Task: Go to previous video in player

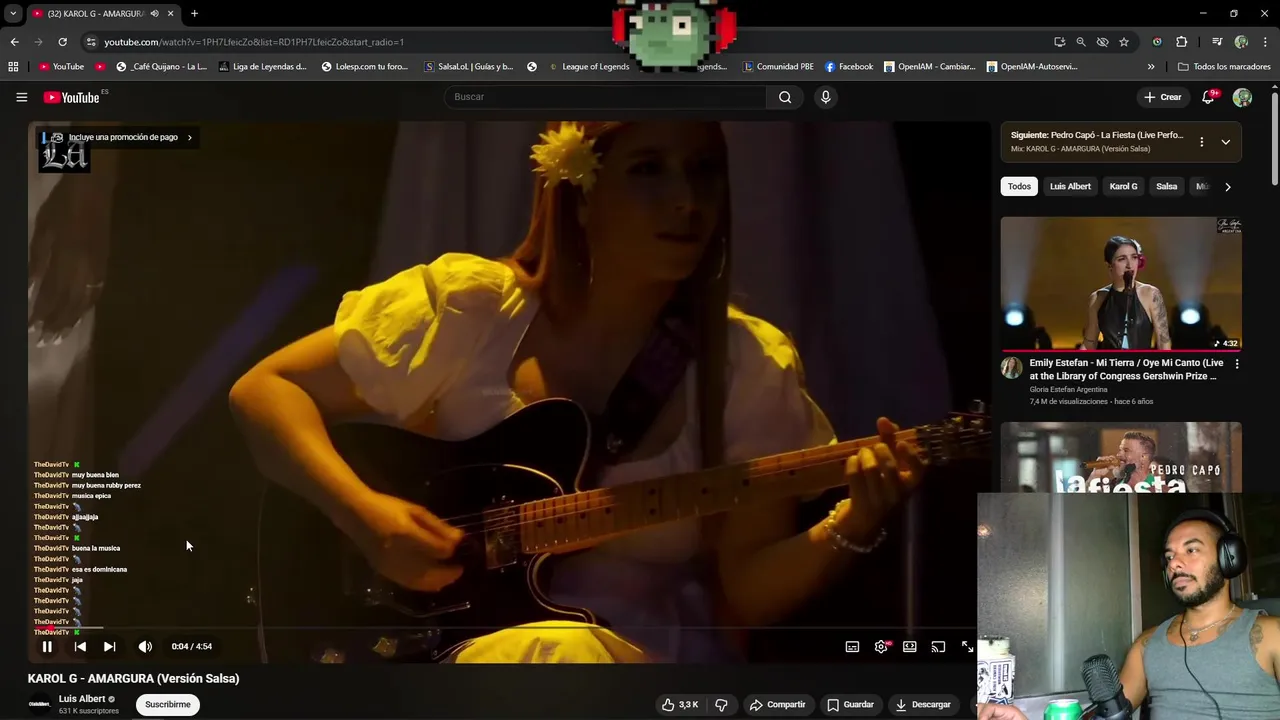Action: pos(80,646)
